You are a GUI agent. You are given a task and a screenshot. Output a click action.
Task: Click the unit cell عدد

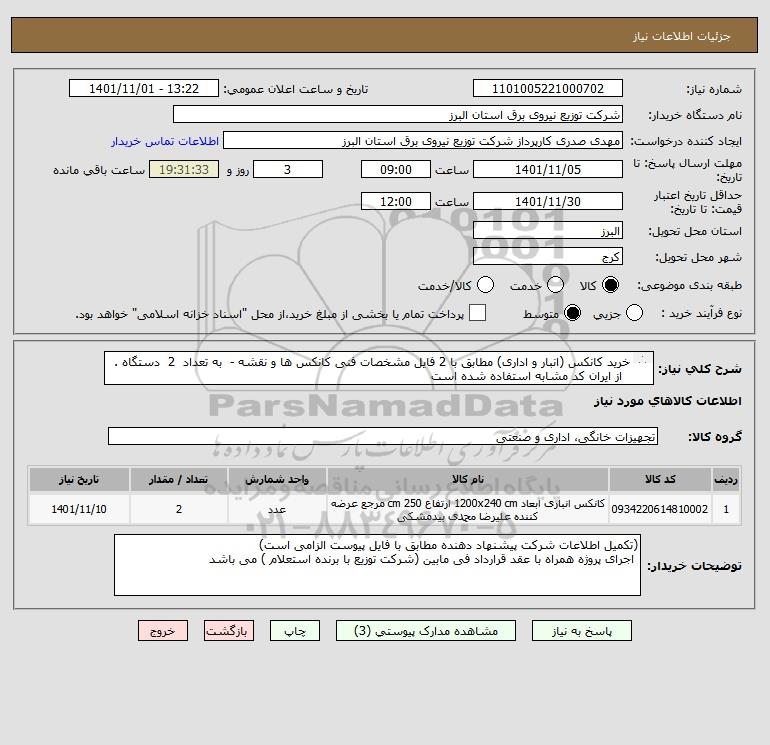277,509
